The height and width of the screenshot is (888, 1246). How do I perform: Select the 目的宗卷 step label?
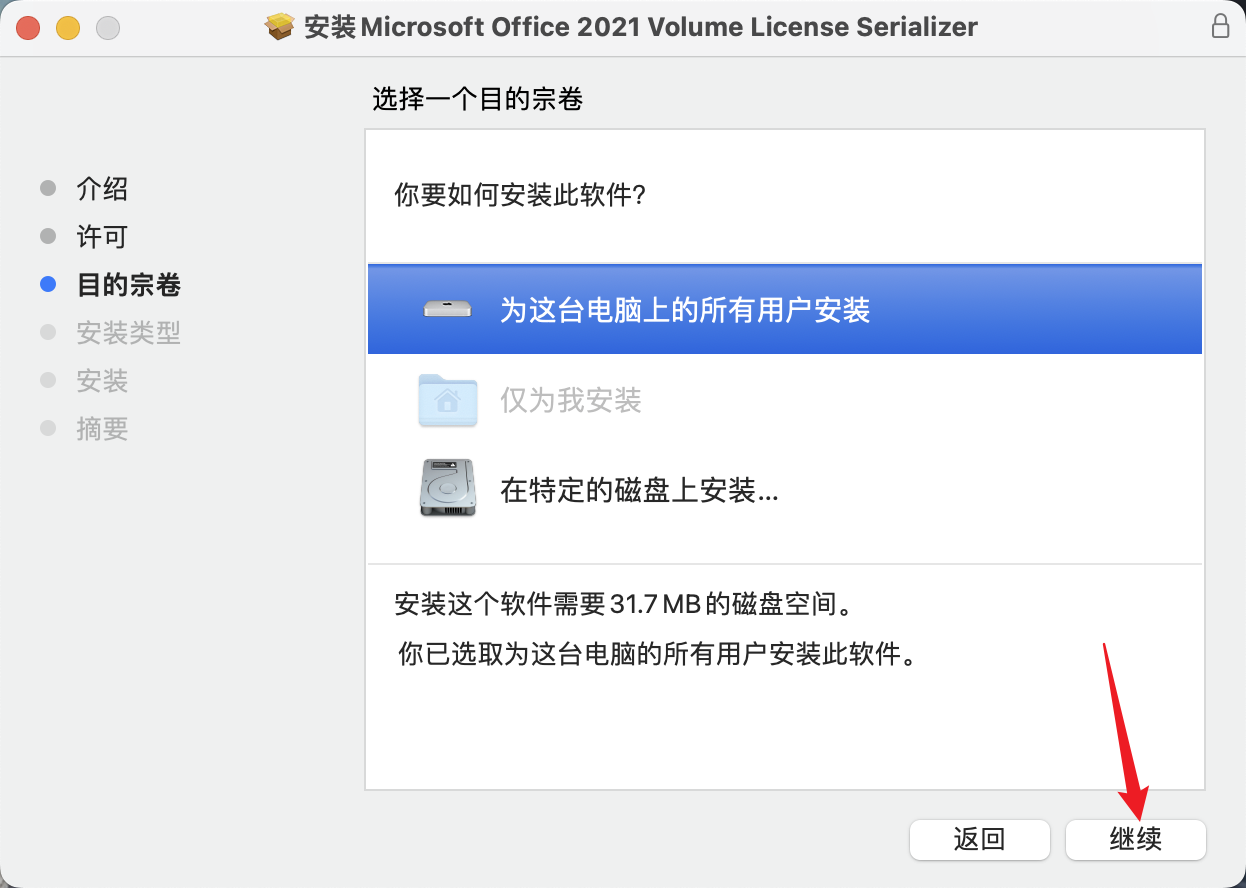coord(129,285)
